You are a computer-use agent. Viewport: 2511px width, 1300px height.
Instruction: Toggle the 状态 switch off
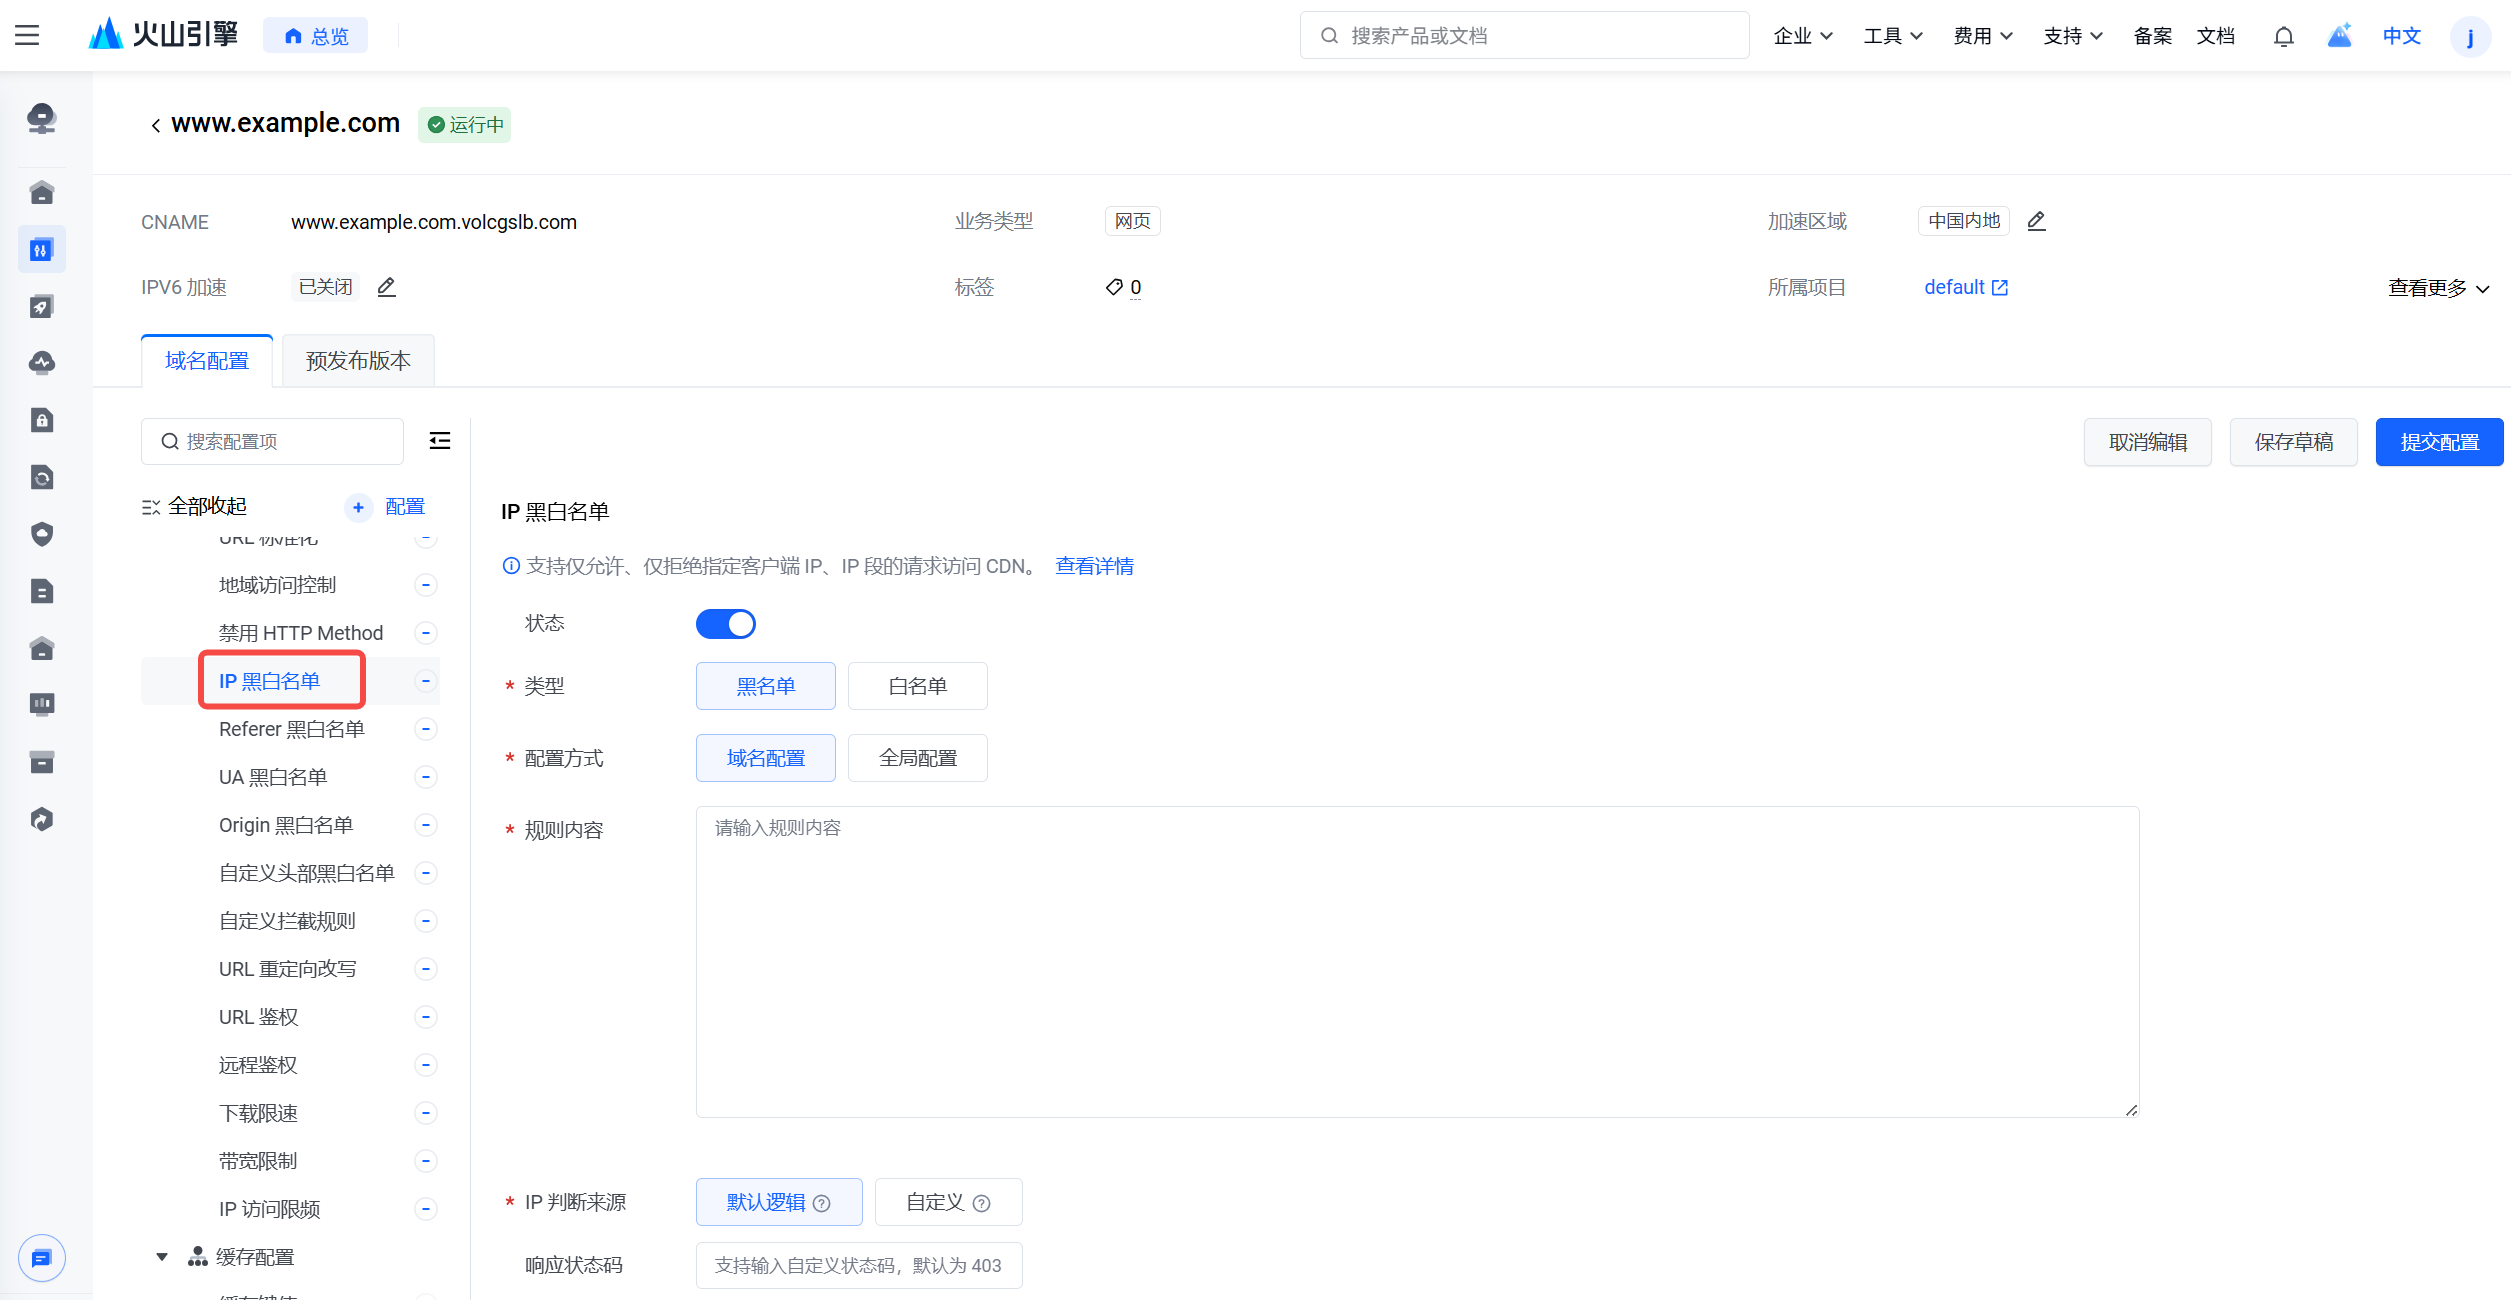[x=726, y=624]
